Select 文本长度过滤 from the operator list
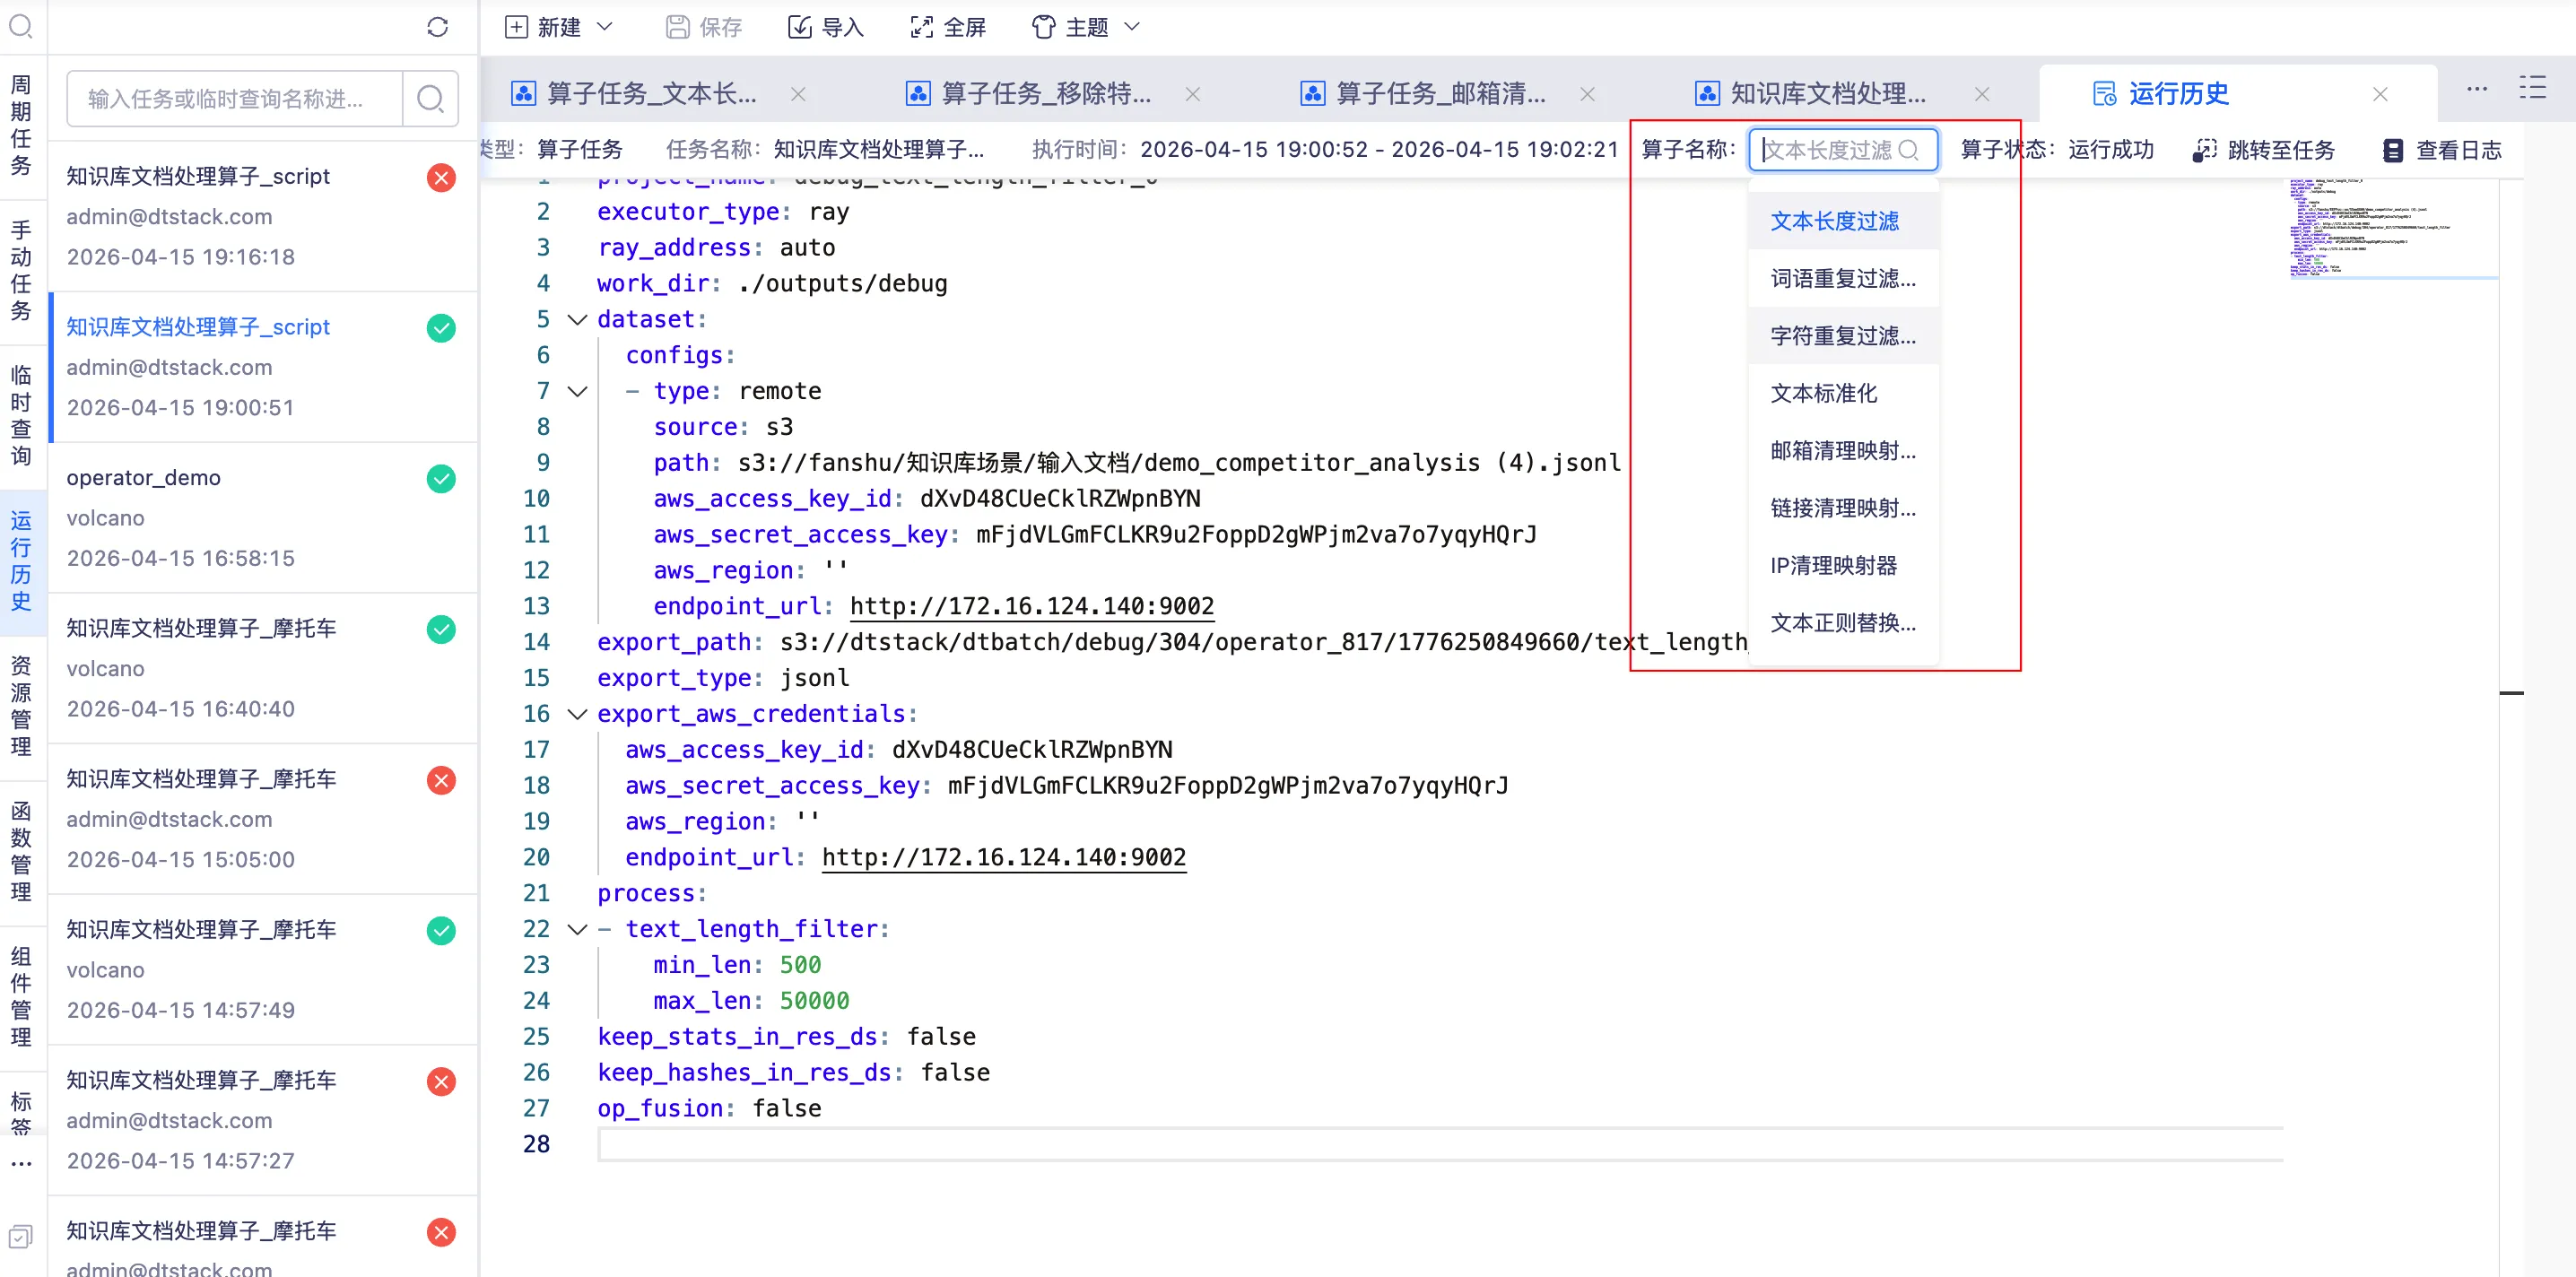This screenshot has width=2576, height=1277. click(x=1843, y=221)
